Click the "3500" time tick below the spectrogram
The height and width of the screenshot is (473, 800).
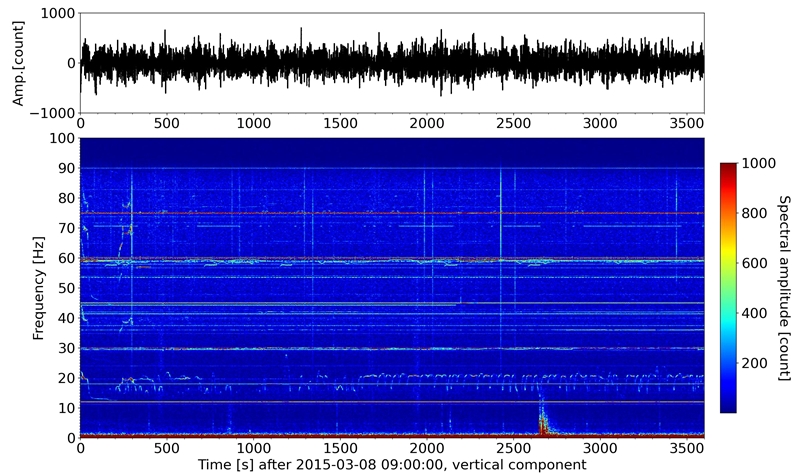pos(687,449)
